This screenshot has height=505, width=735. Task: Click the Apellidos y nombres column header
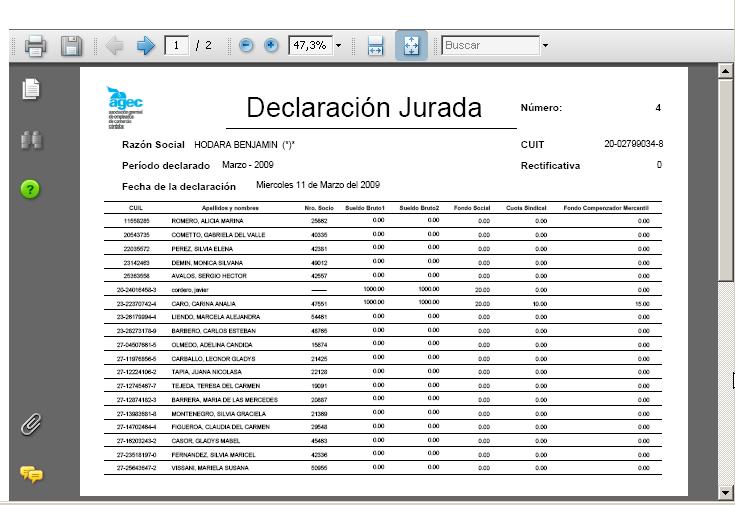click(230, 208)
